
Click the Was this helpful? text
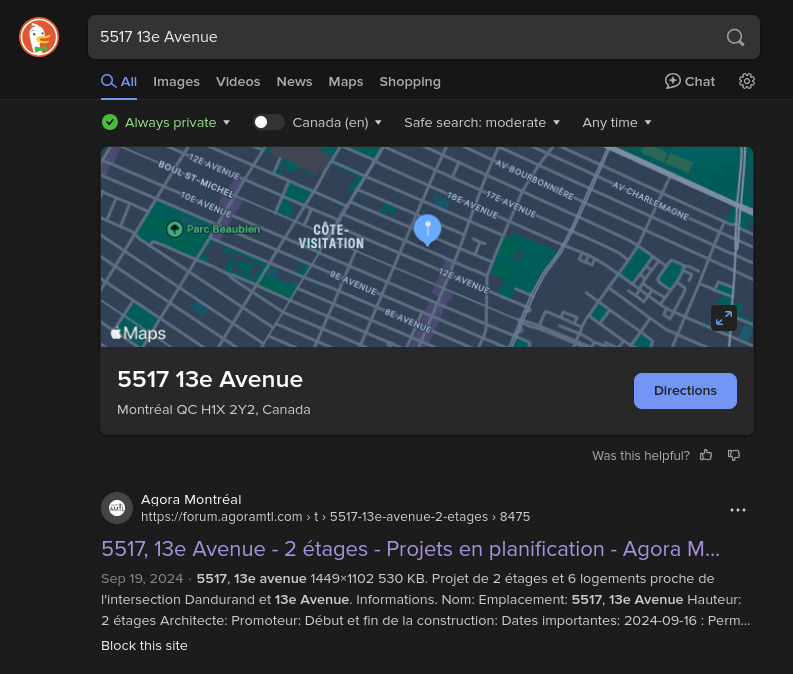click(641, 456)
